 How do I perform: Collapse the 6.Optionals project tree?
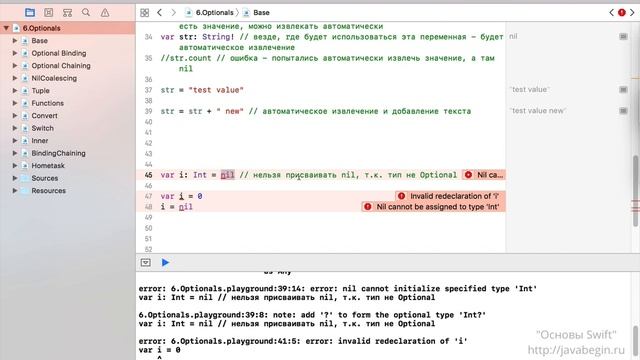point(6,28)
